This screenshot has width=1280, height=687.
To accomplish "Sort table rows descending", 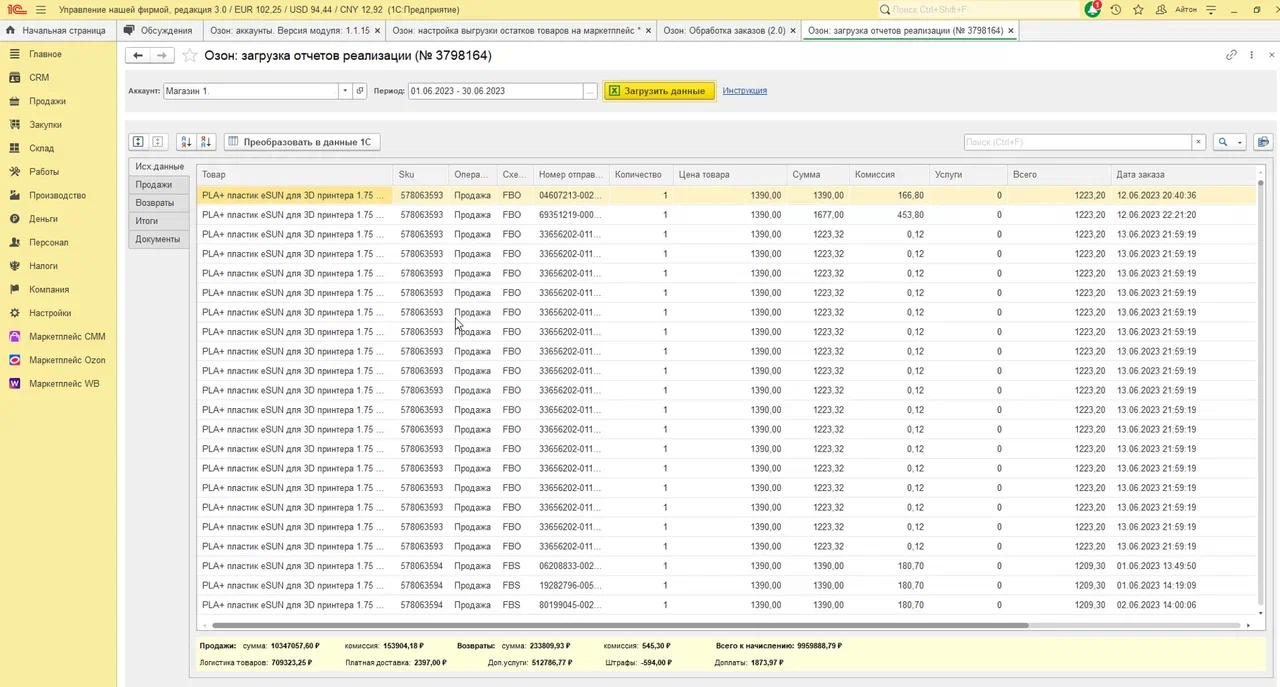I will (205, 142).
